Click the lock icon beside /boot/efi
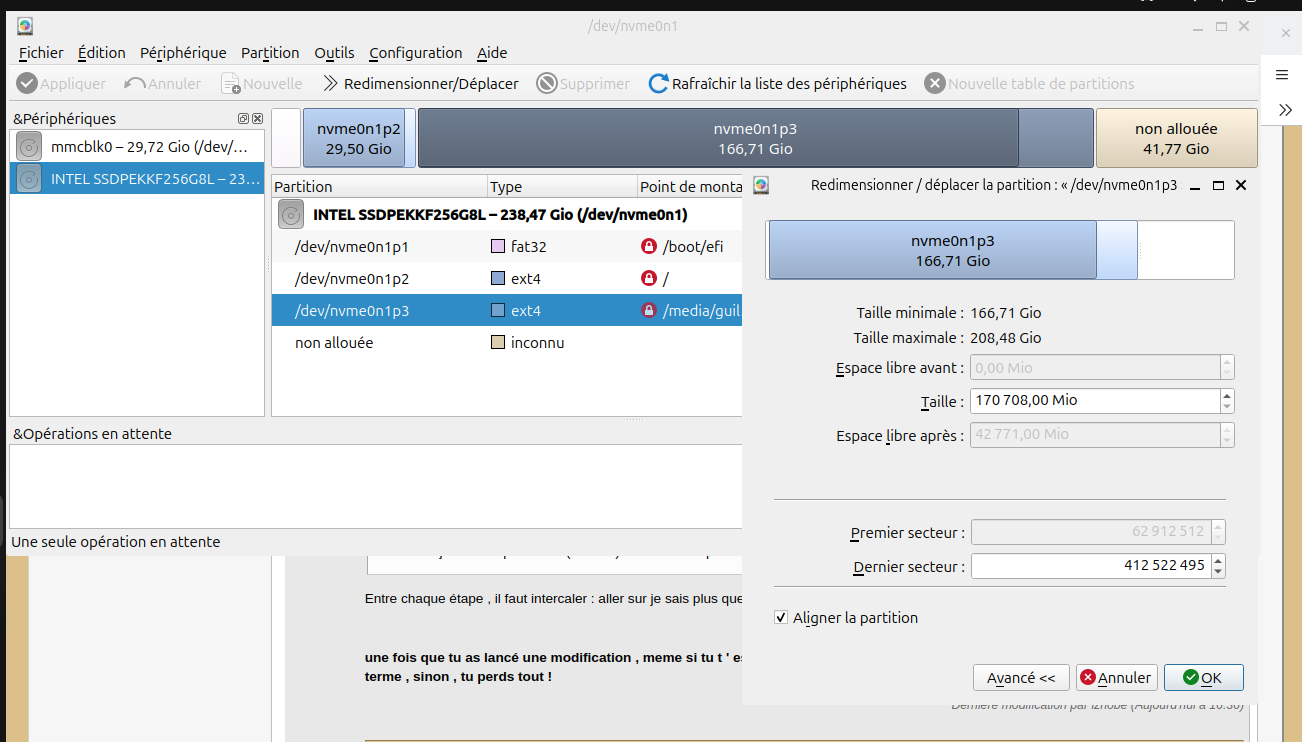 point(649,246)
